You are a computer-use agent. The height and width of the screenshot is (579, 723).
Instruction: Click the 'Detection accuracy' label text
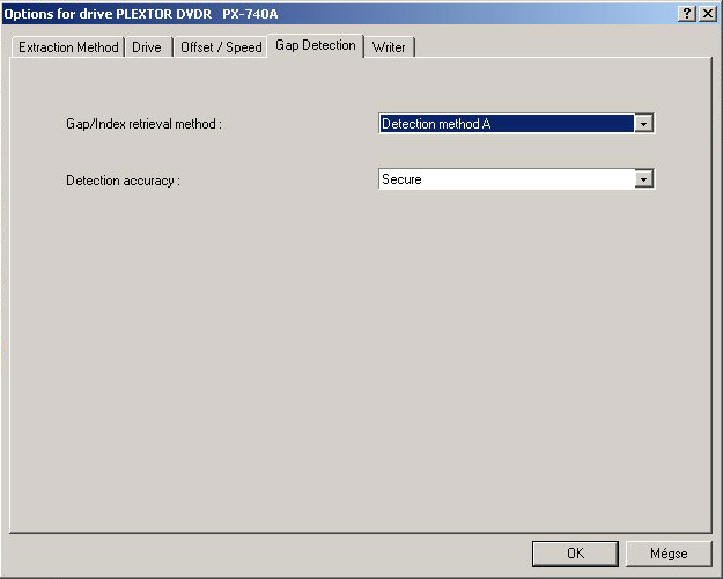[x=123, y=181]
